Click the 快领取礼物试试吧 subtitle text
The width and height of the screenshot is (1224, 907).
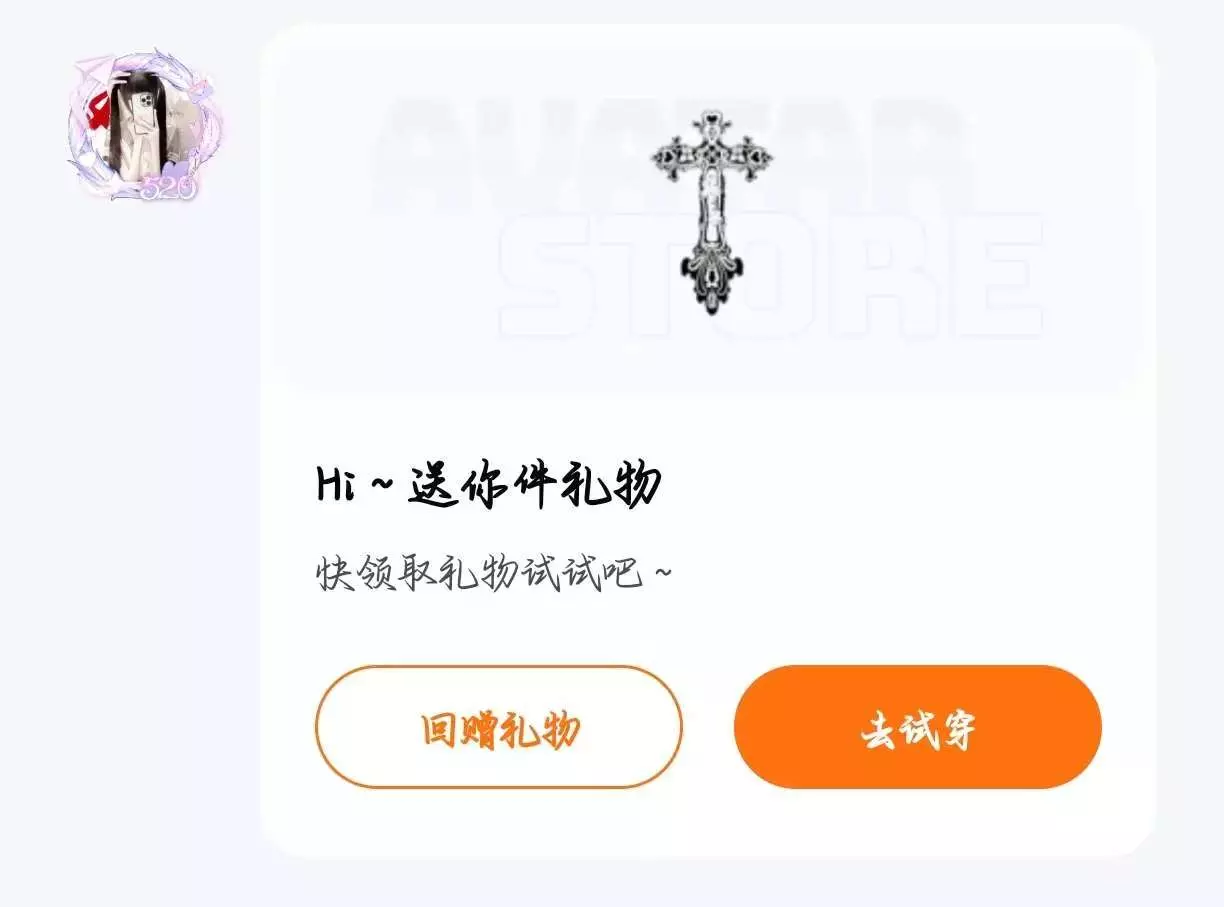pos(494,575)
